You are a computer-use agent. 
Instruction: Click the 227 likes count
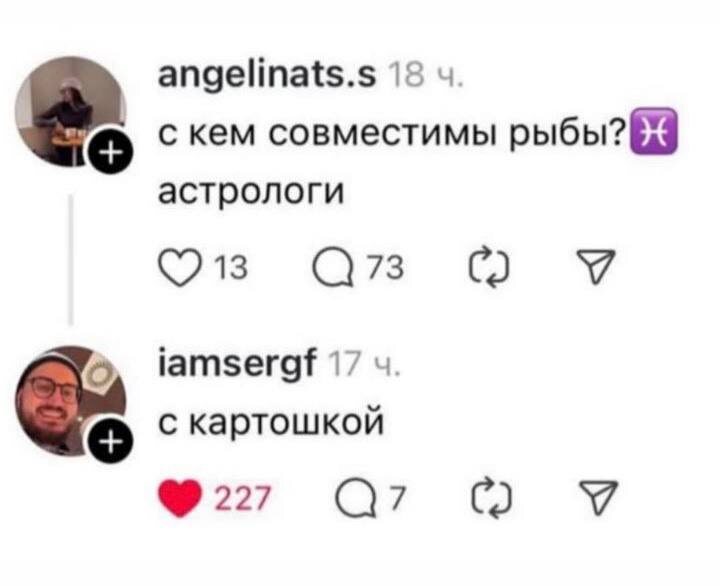pos(242,499)
